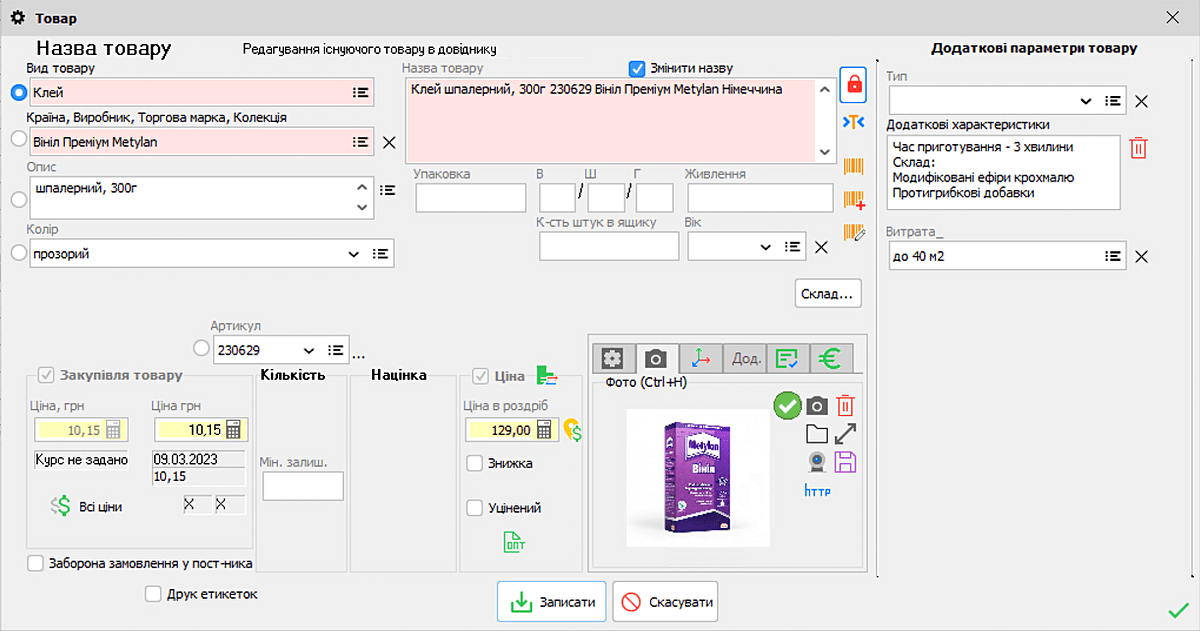Expand the Колір dropdown with прозорий
Screen dimensions: 1200x631
coord(352,255)
